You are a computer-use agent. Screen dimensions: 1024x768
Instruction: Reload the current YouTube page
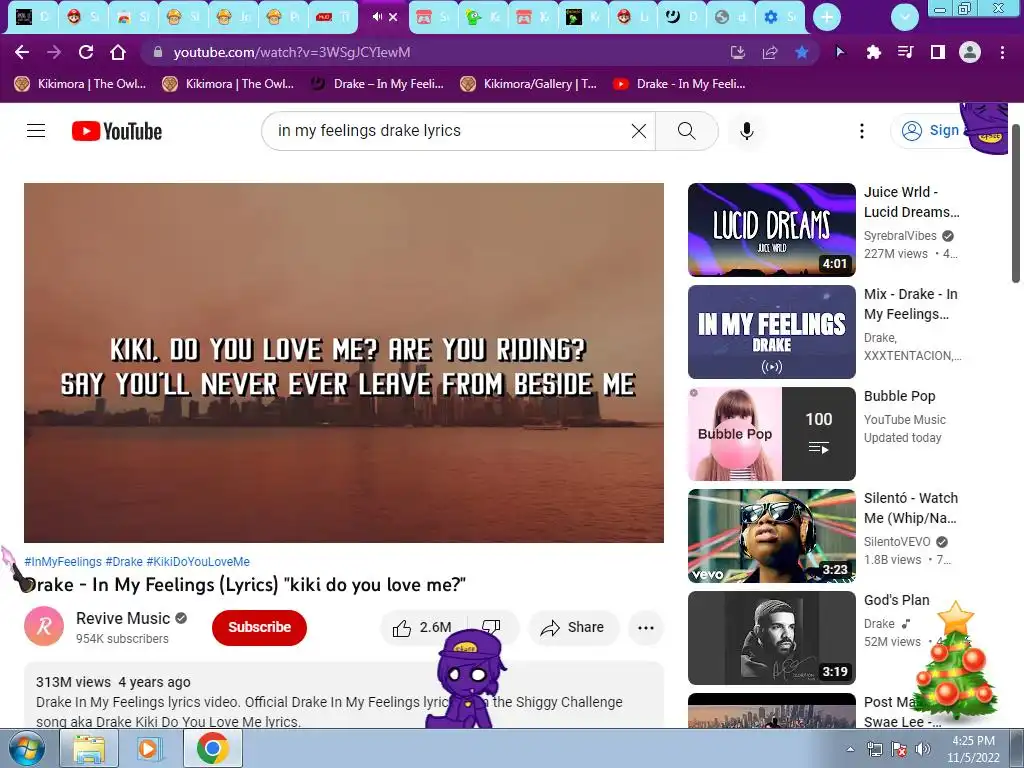(x=86, y=52)
